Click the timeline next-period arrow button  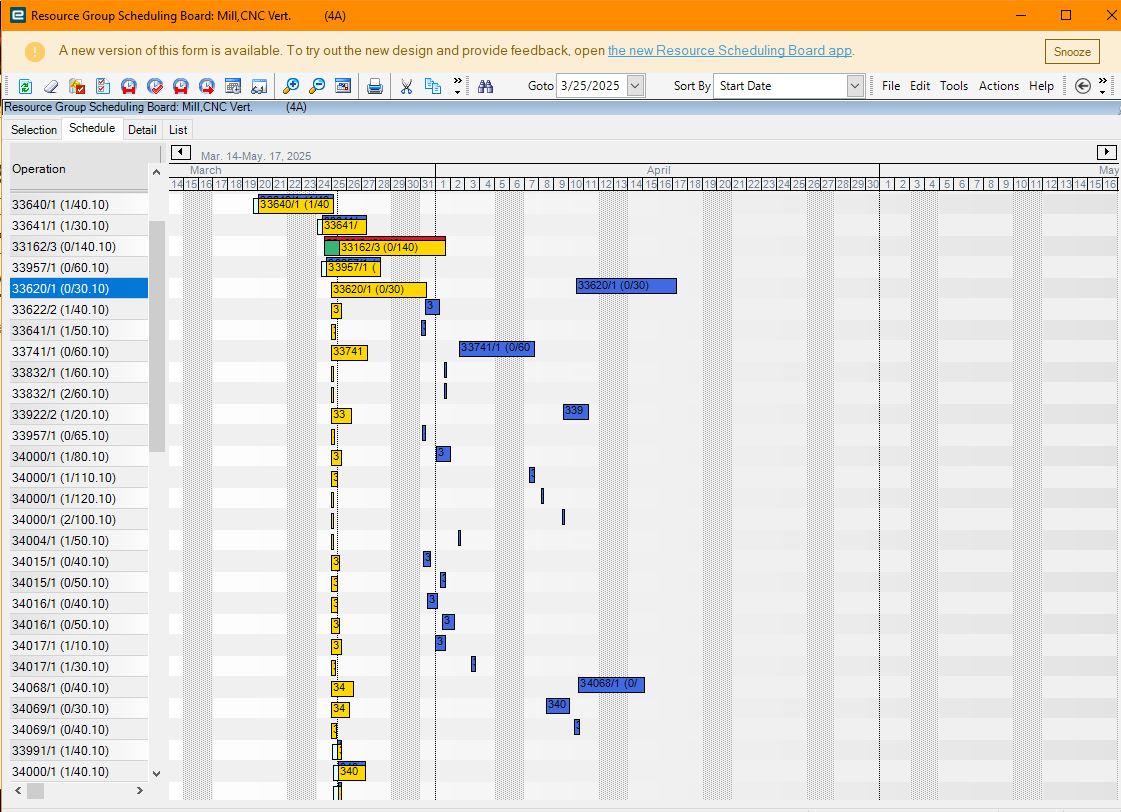click(x=1106, y=152)
